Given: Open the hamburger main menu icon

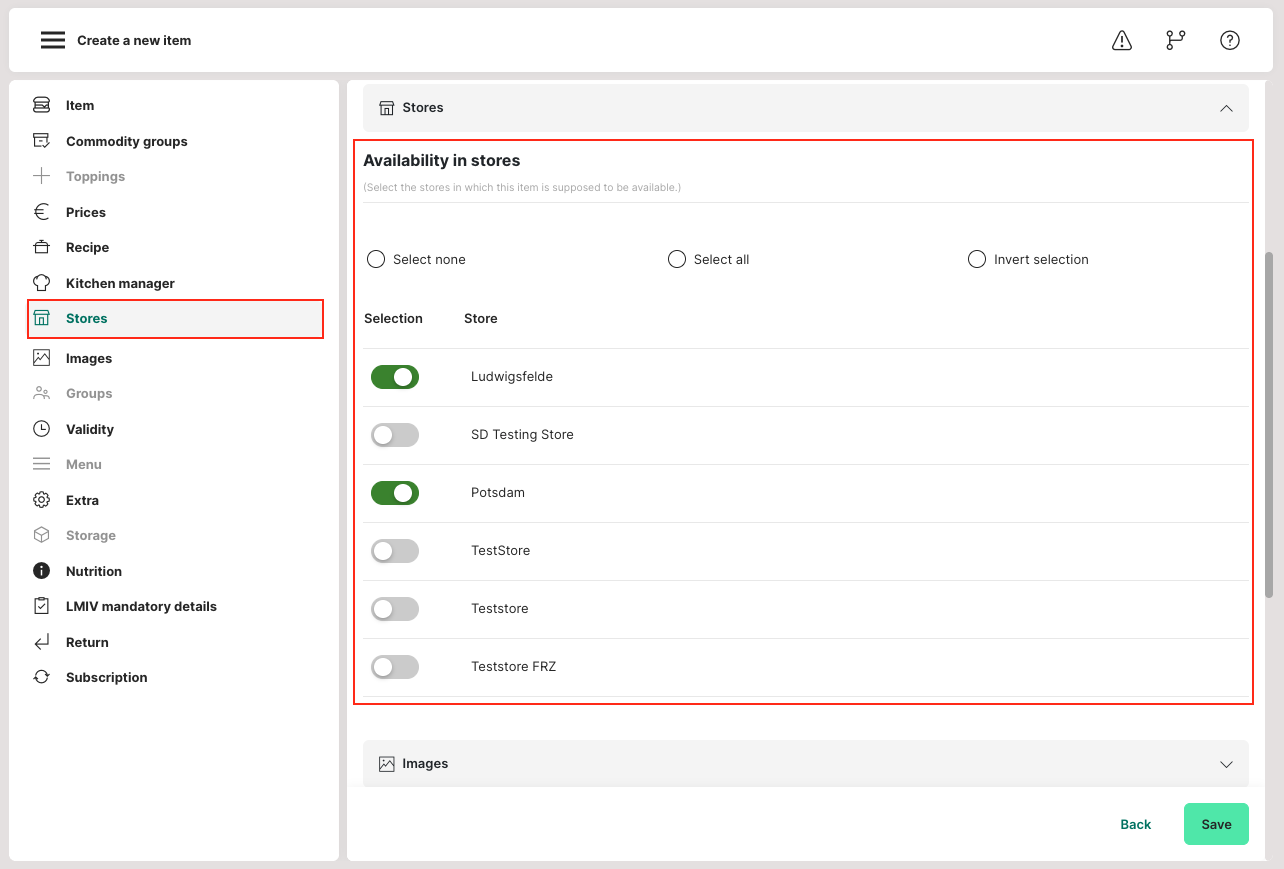Looking at the screenshot, I should pyautogui.click(x=52, y=40).
